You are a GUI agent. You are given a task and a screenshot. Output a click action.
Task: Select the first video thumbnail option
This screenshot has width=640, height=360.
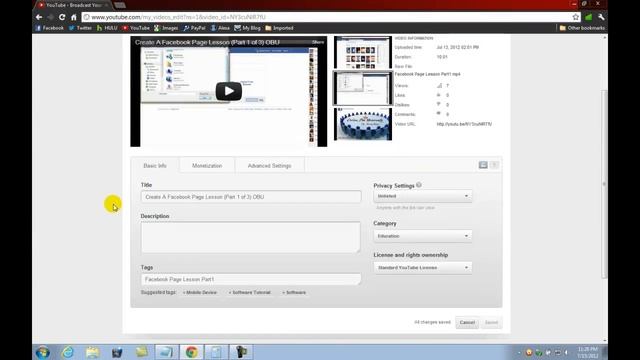pyautogui.click(x=363, y=52)
